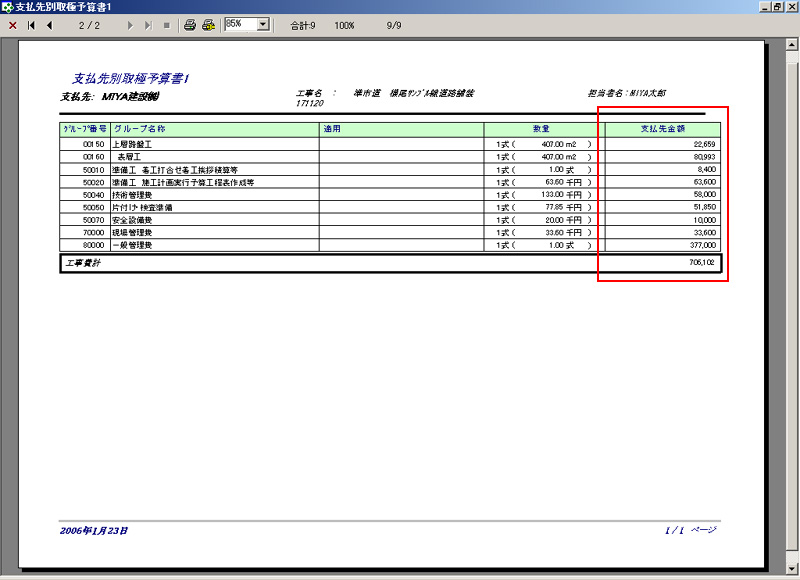Jump to the first page

(31, 25)
